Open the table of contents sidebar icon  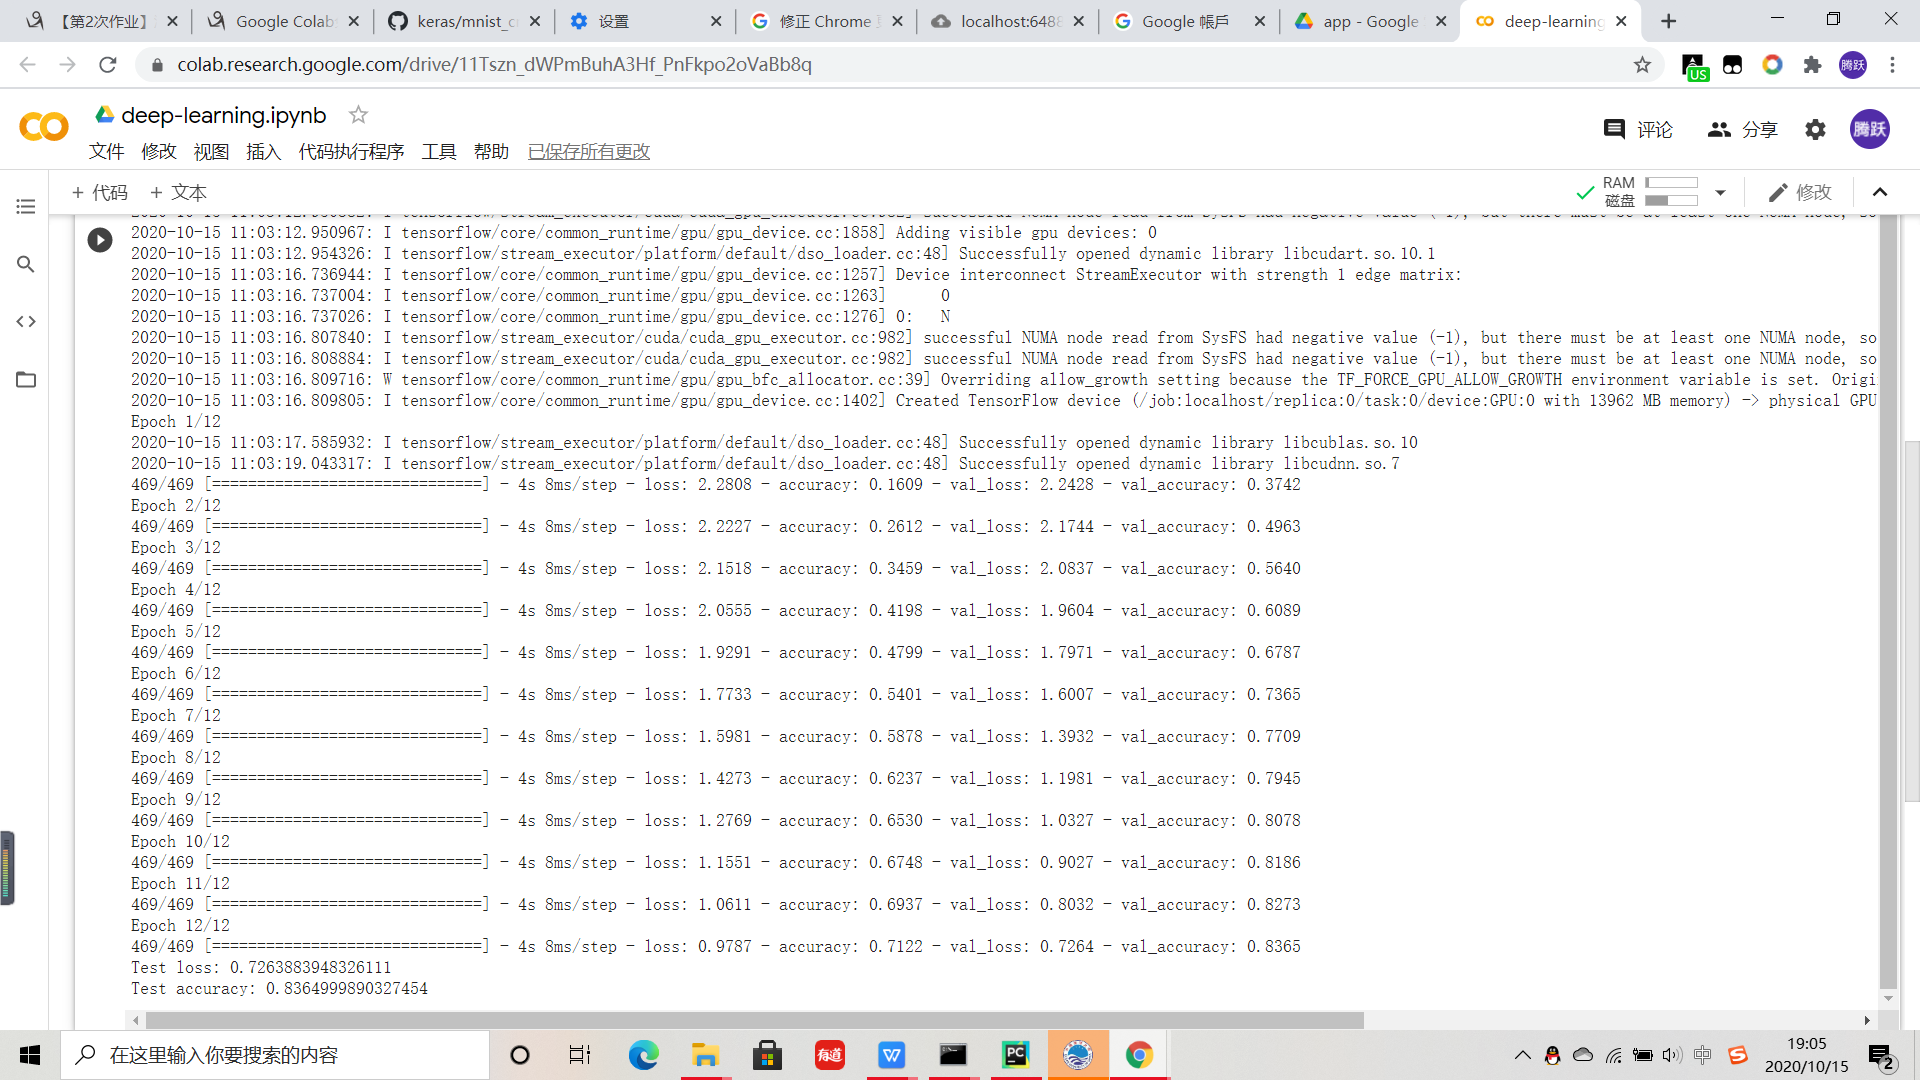(26, 207)
